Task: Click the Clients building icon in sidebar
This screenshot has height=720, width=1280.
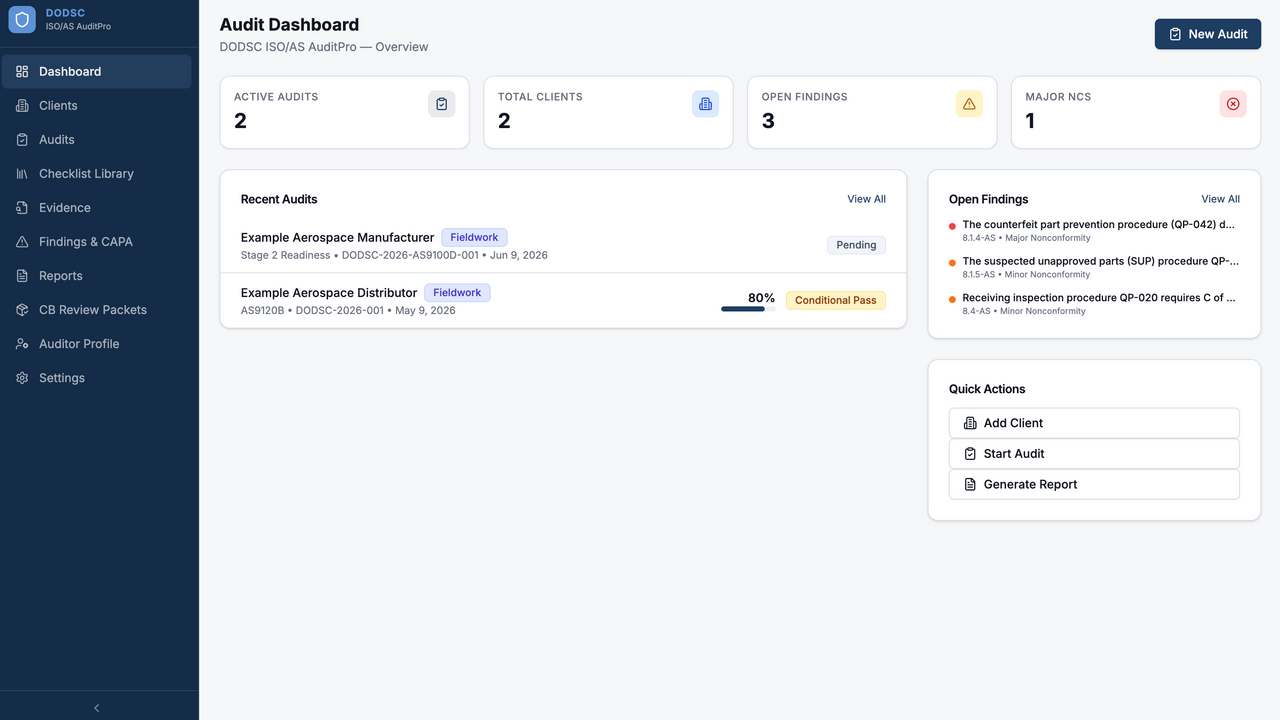Action: coord(22,106)
